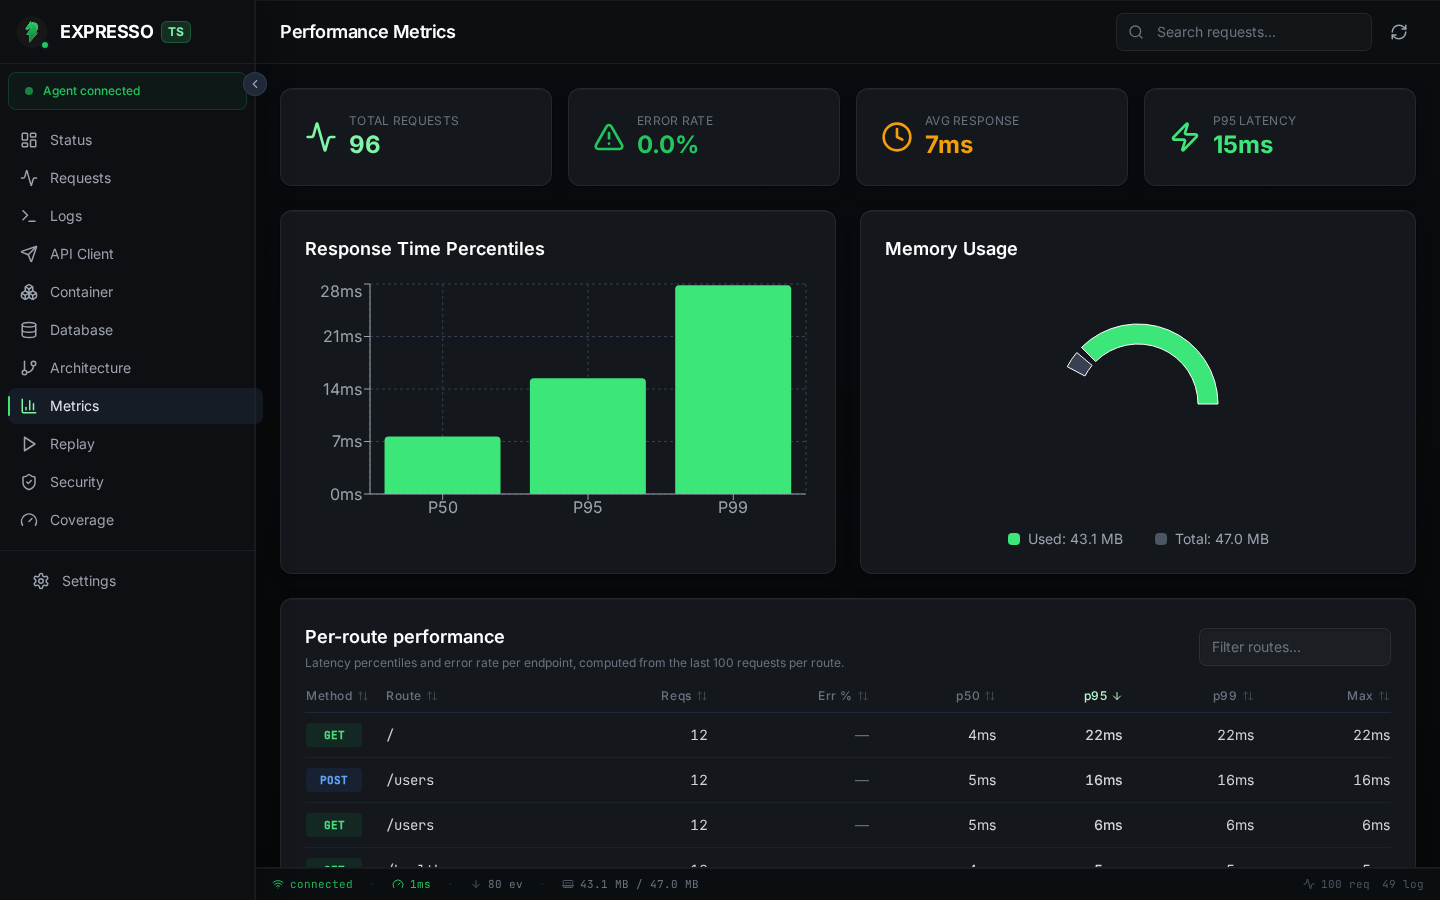
Task: Navigate to Security in the sidebar
Action: (135, 482)
